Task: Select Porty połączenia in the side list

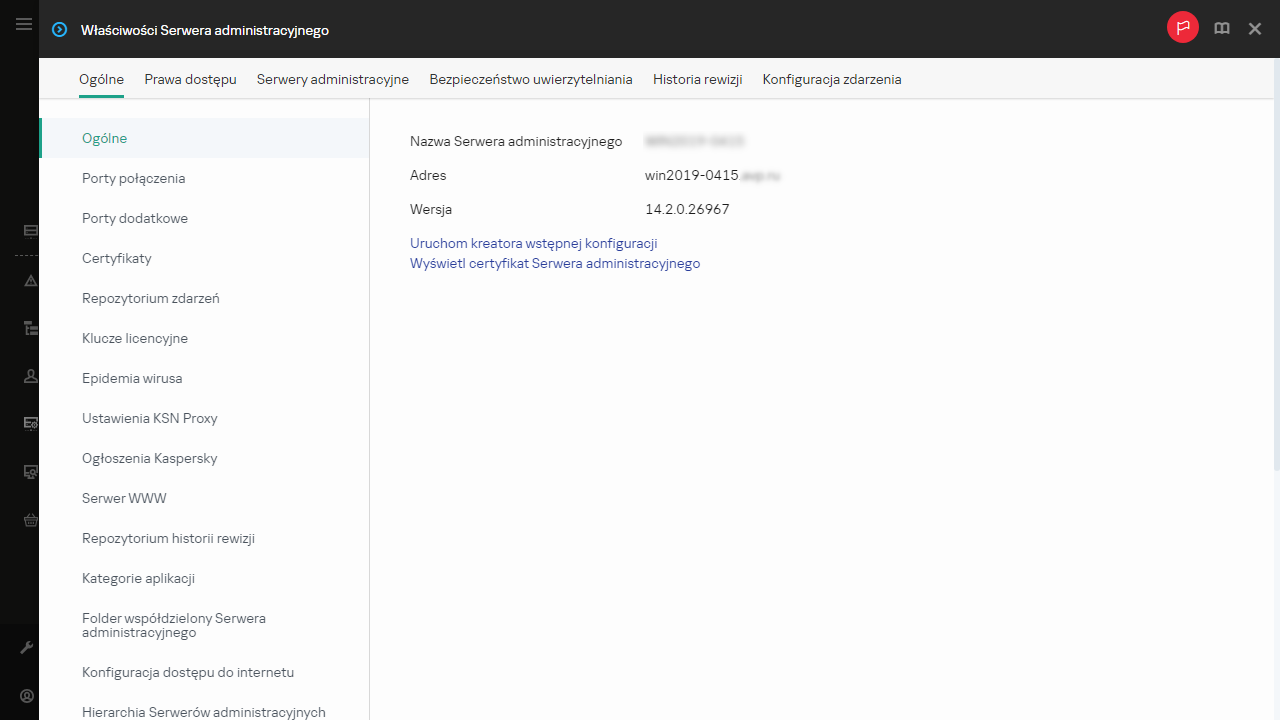Action: [x=133, y=178]
